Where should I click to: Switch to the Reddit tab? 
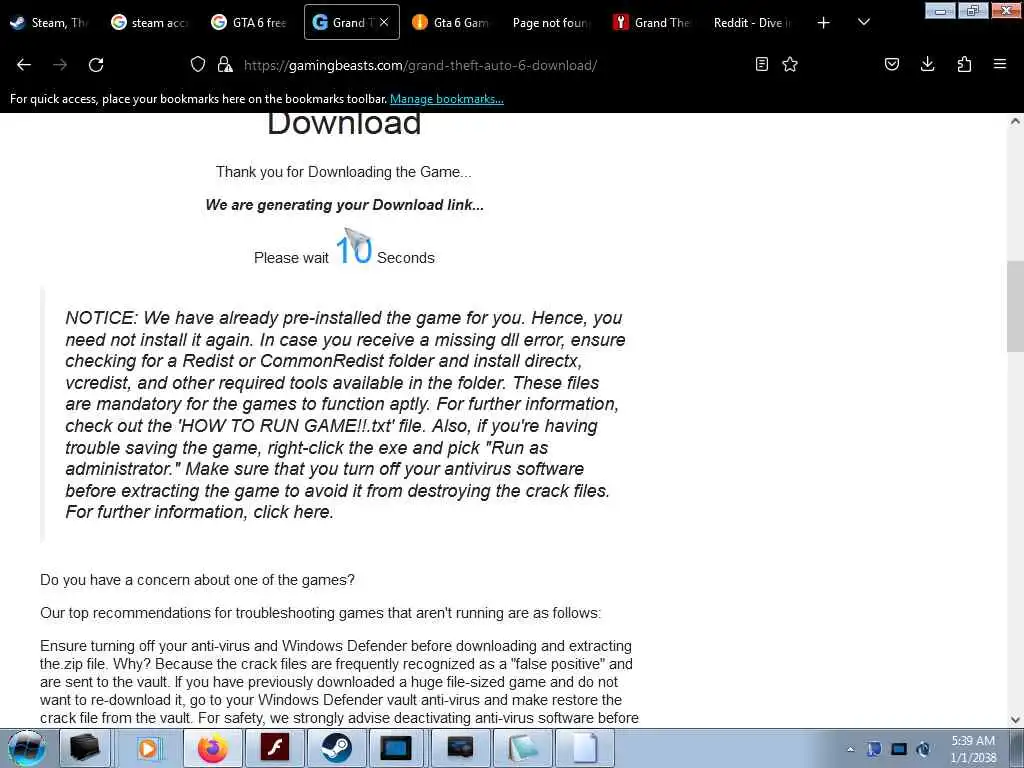click(751, 22)
